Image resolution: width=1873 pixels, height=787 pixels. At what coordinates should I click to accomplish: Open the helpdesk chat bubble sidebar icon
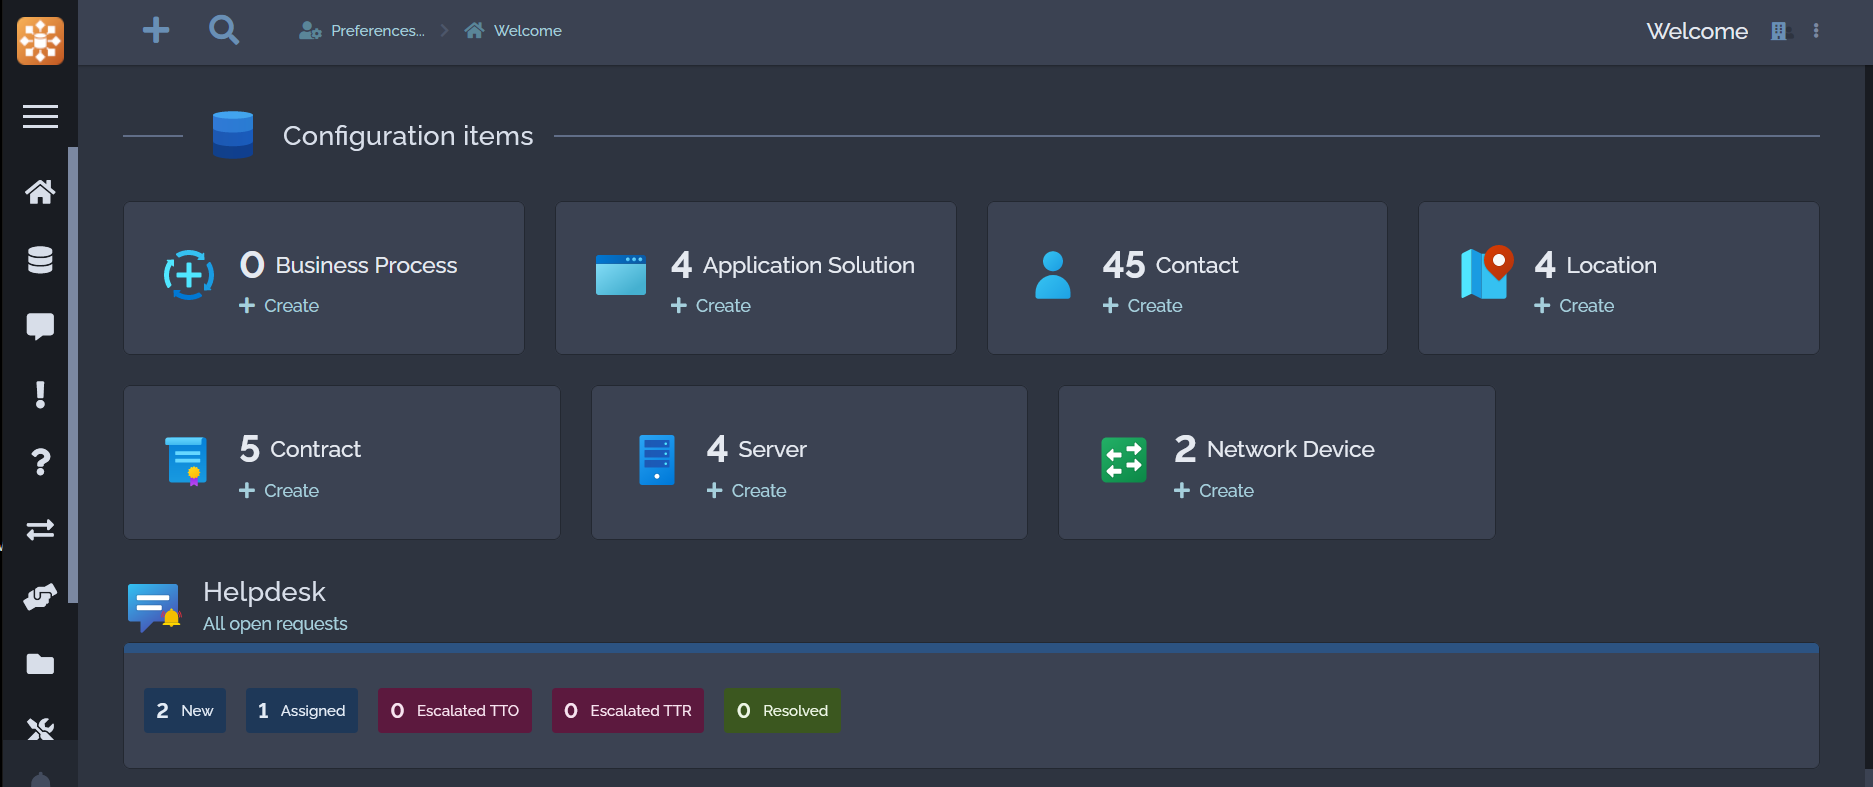pyautogui.click(x=40, y=327)
